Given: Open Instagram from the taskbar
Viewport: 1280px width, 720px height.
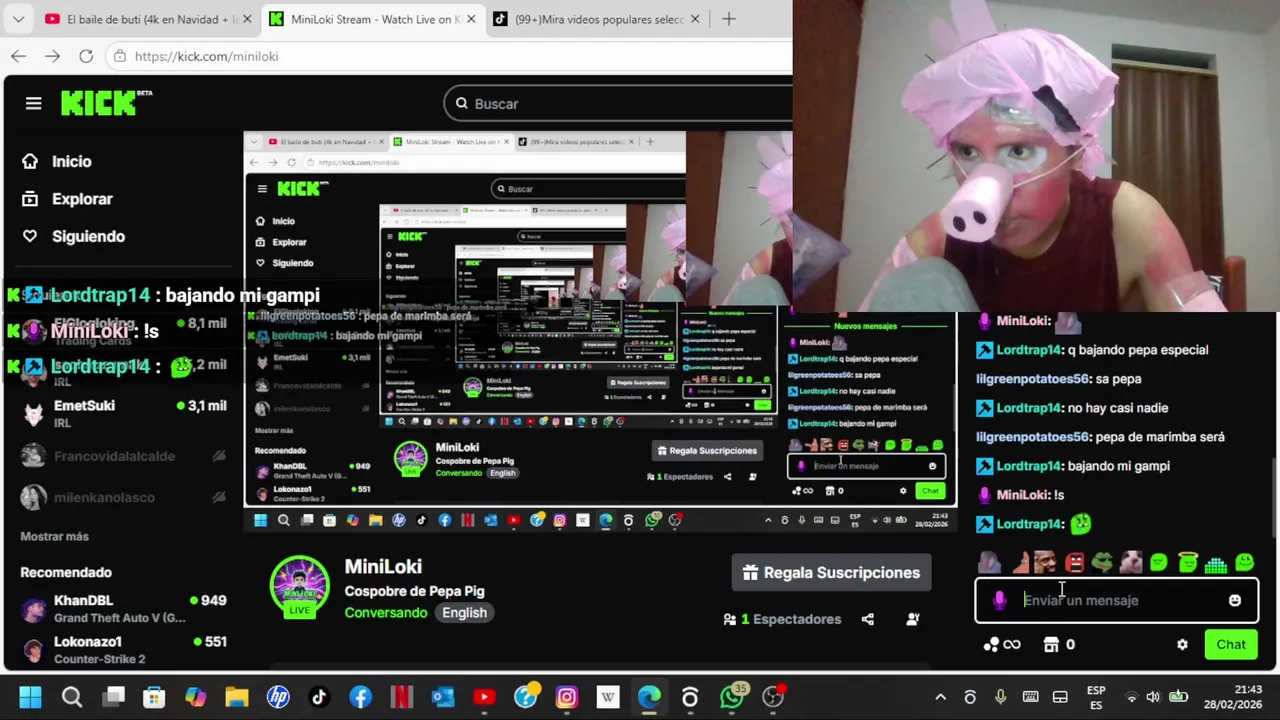Looking at the screenshot, I should tap(567, 697).
